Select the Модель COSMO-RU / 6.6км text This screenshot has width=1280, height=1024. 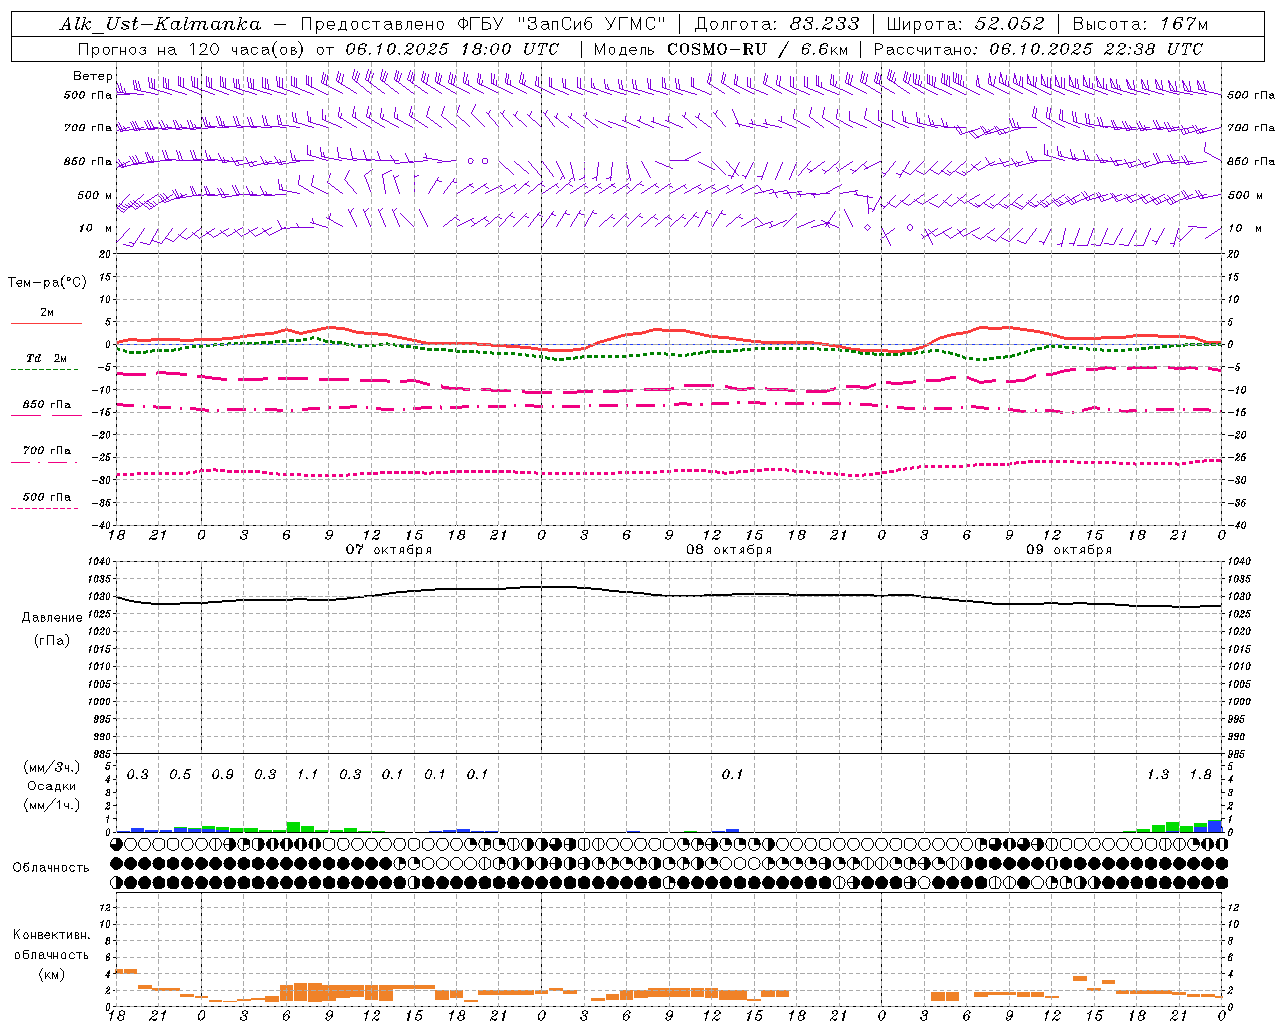721,49
